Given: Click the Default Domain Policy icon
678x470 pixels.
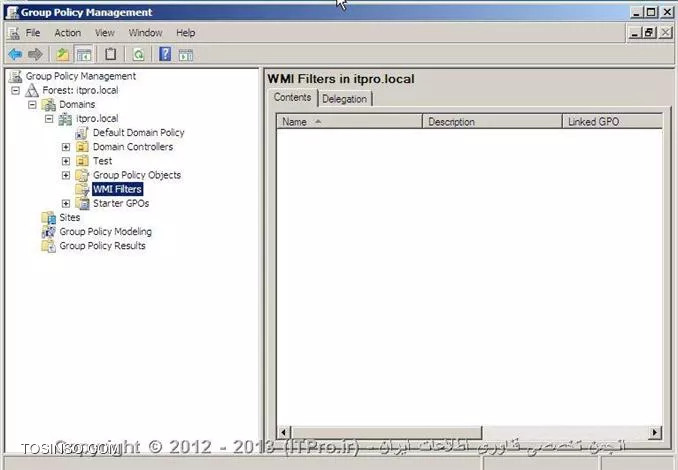Looking at the screenshot, I should [82, 133].
